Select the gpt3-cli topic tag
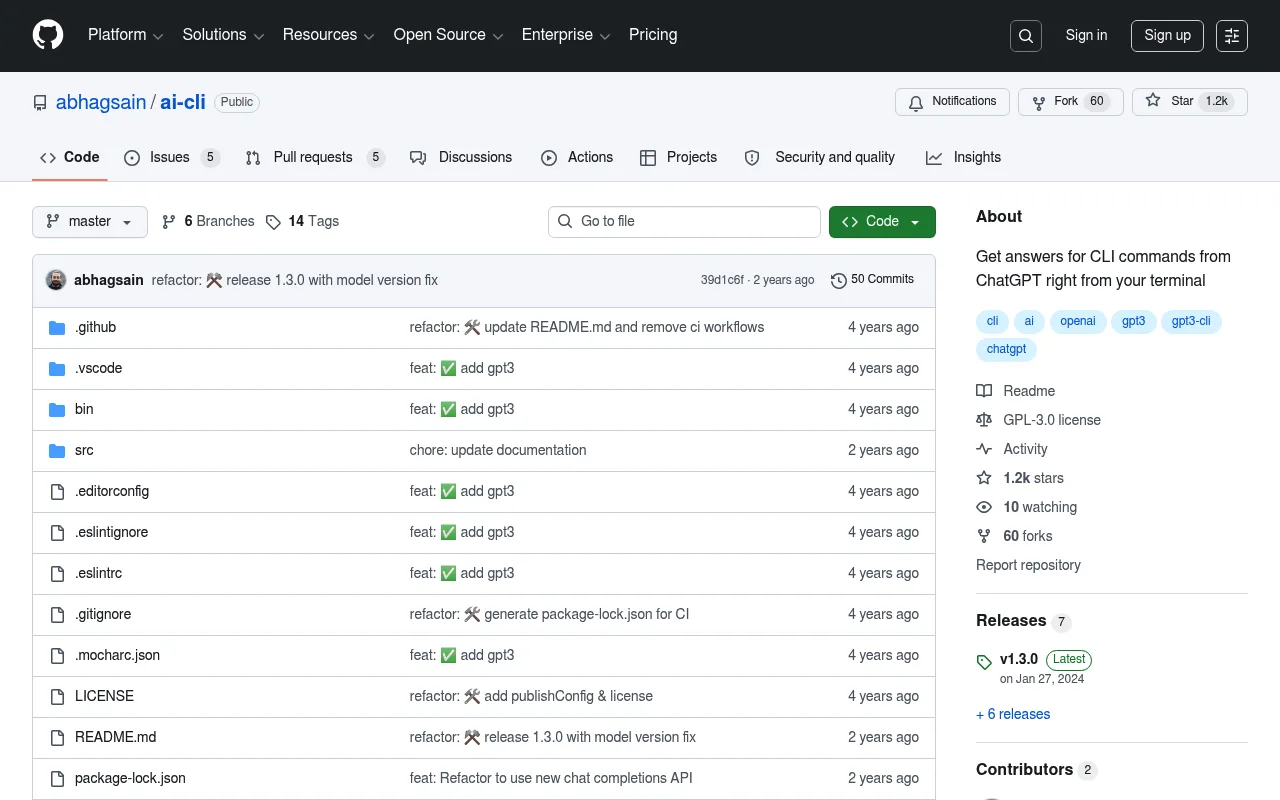 pyautogui.click(x=1191, y=322)
